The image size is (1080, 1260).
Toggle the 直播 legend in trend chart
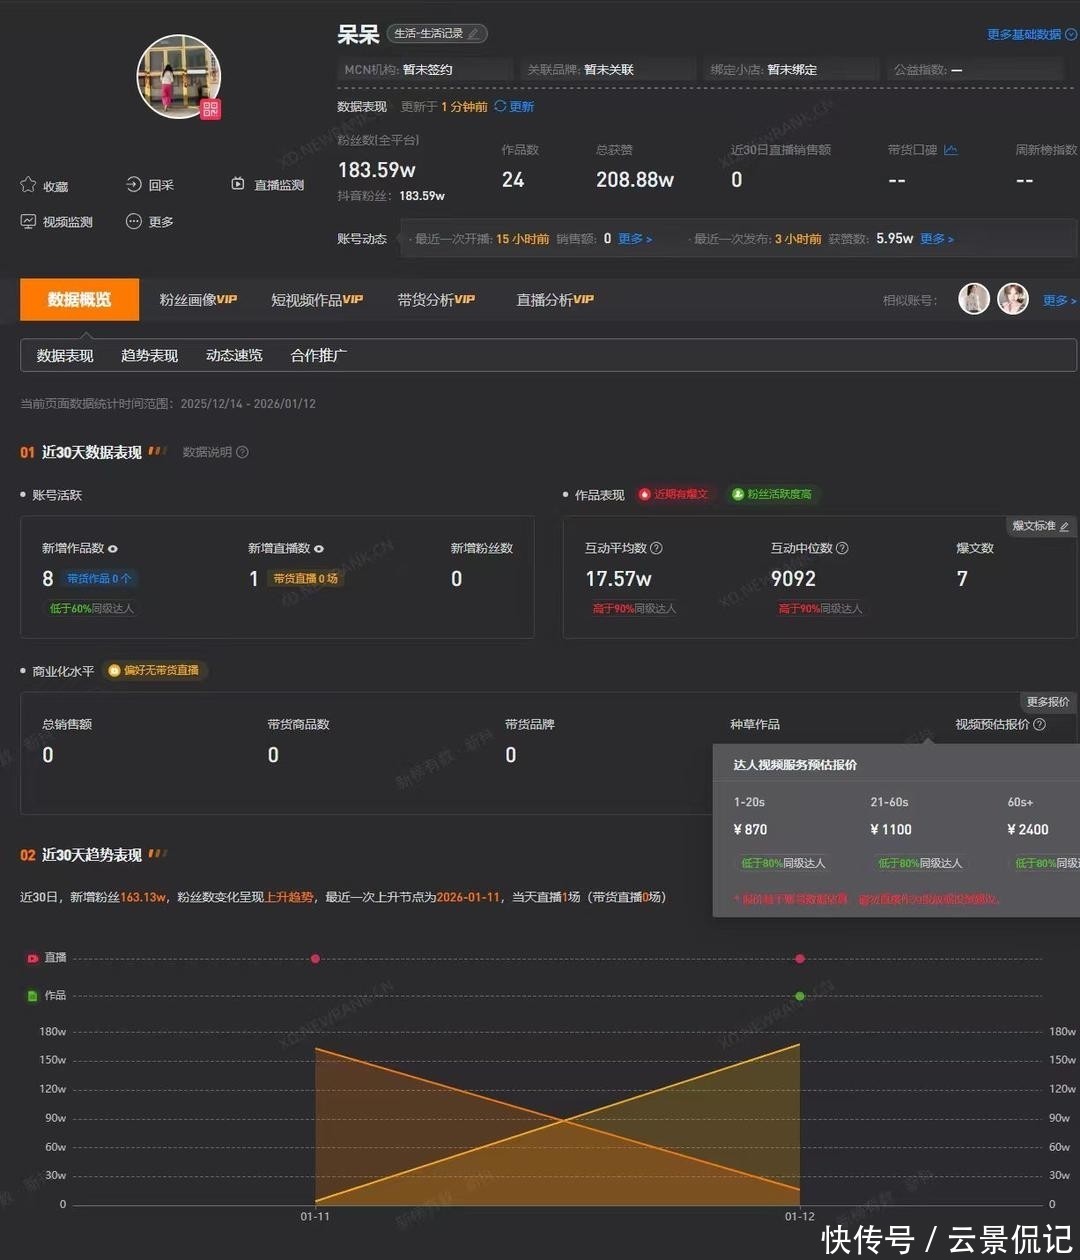pos(34,958)
